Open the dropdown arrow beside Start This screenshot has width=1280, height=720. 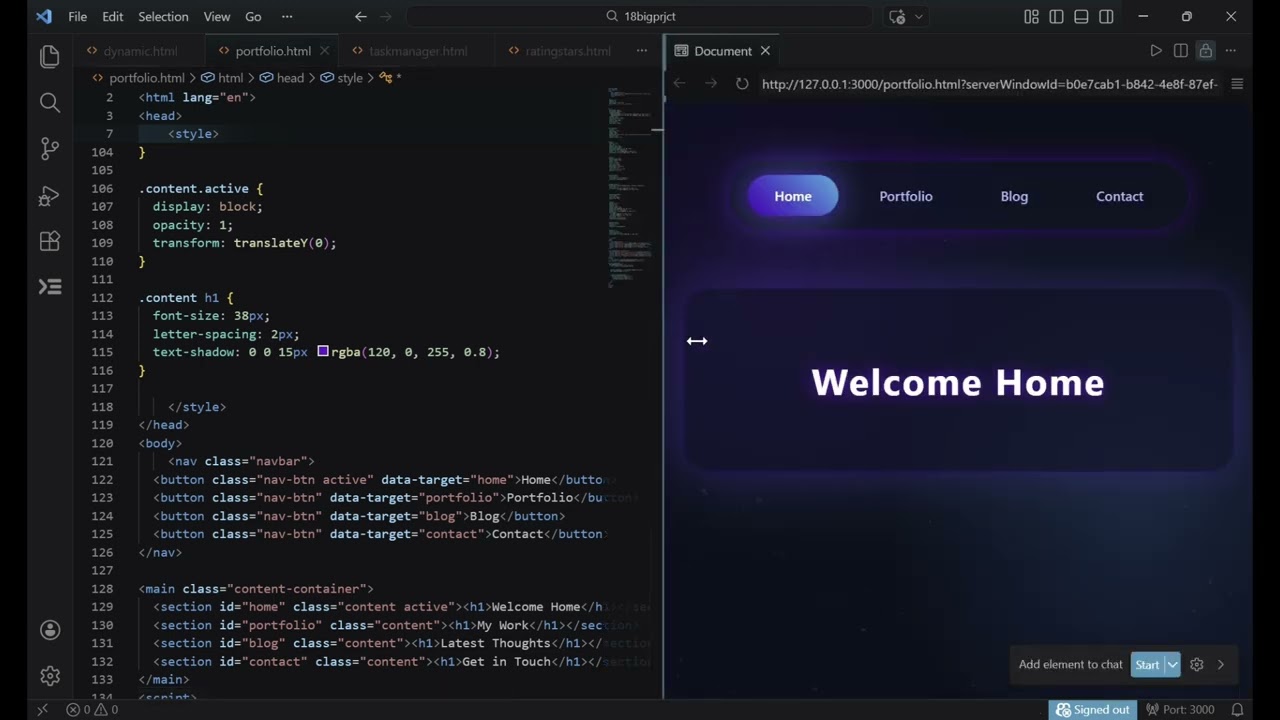click(x=1172, y=664)
